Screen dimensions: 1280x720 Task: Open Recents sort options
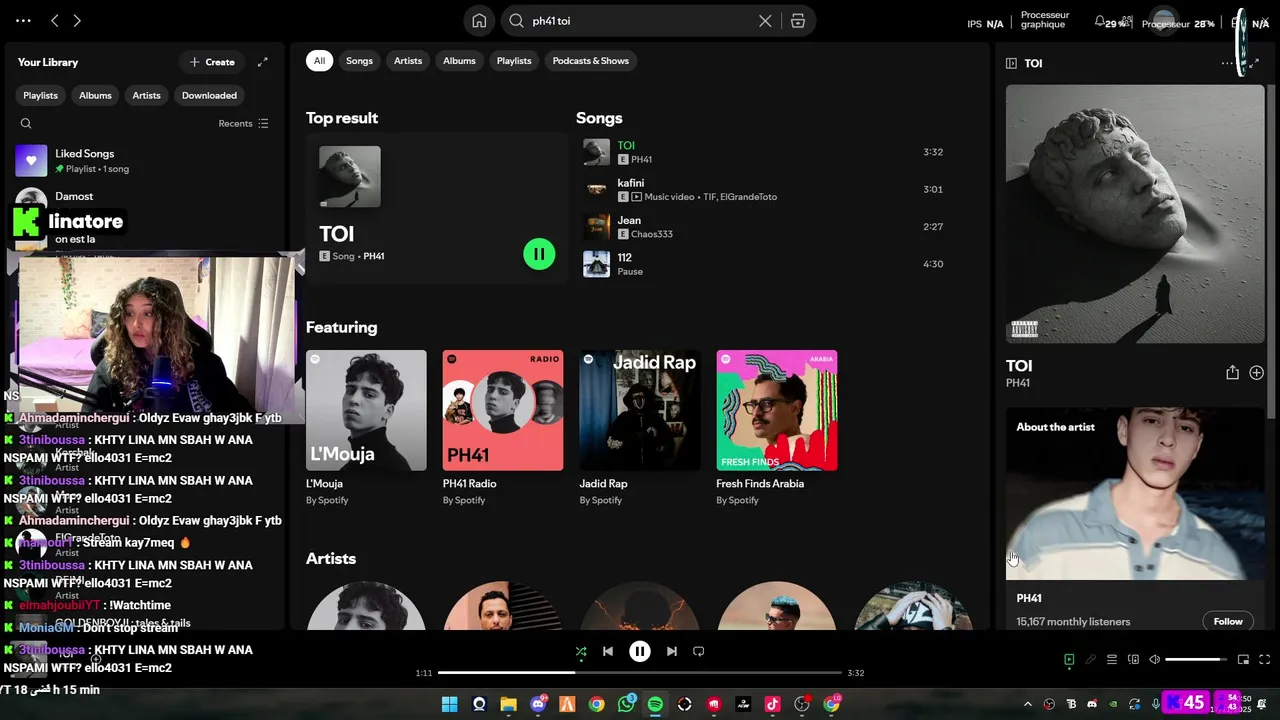click(x=243, y=124)
